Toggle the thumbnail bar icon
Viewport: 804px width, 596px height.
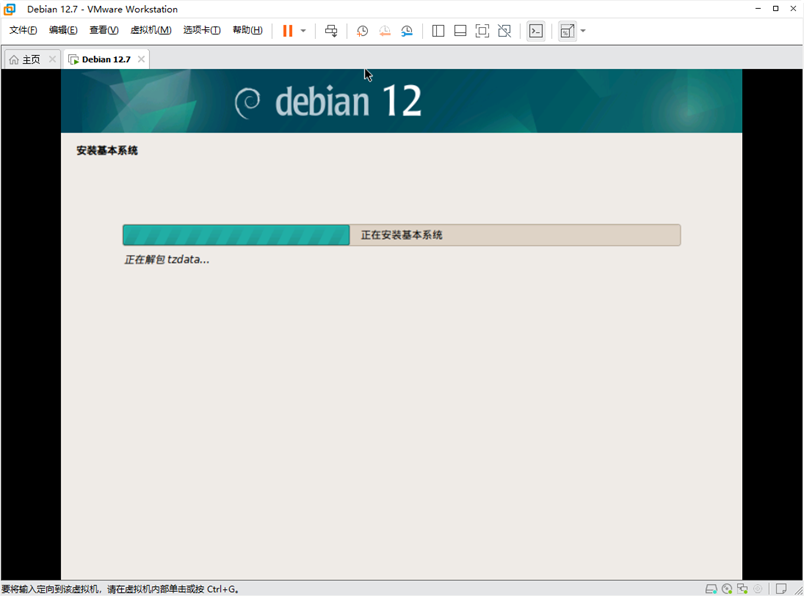(x=460, y=31)
